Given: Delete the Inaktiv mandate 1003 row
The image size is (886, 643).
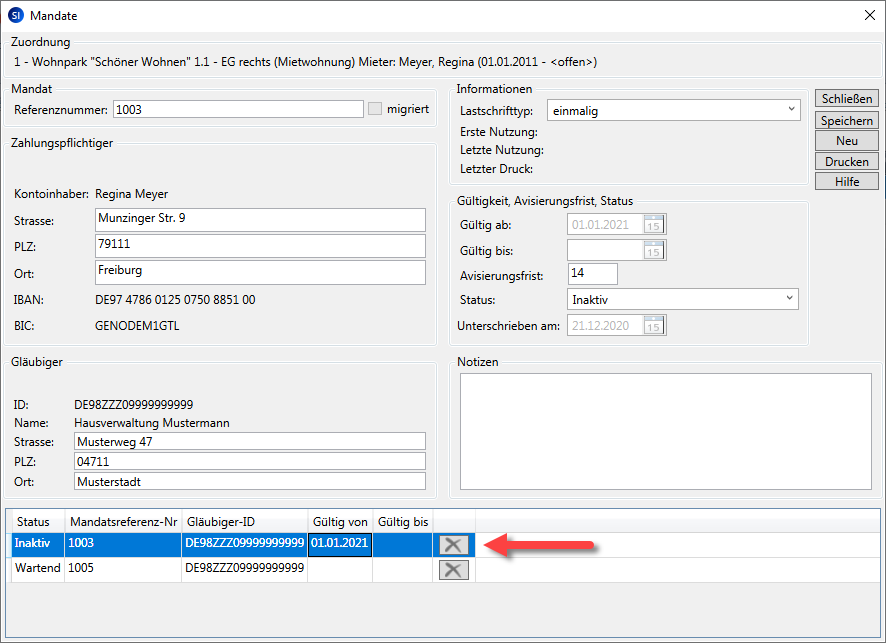Looking at the screenshot, I should click(453, 544).
